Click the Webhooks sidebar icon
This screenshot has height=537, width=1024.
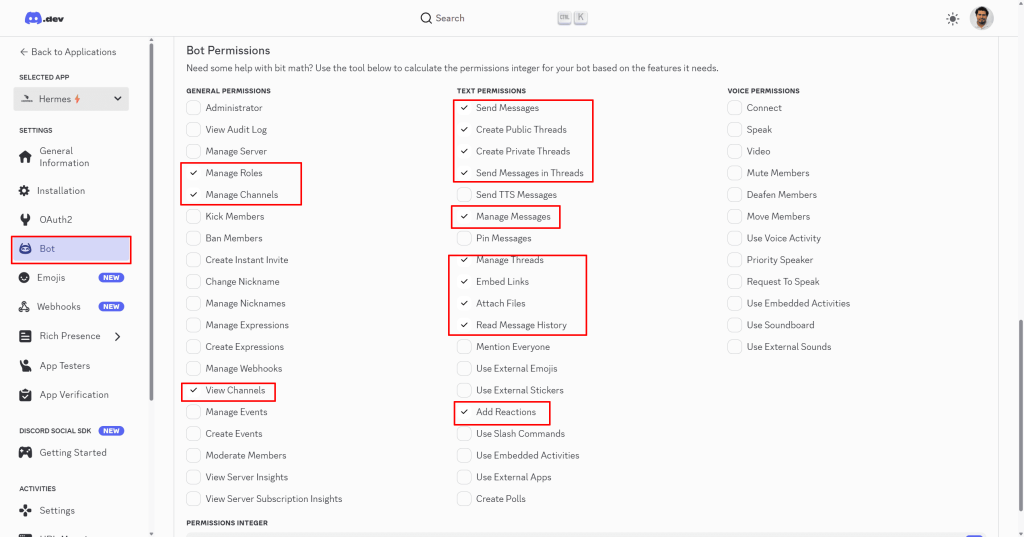click(x=25, y=307)
